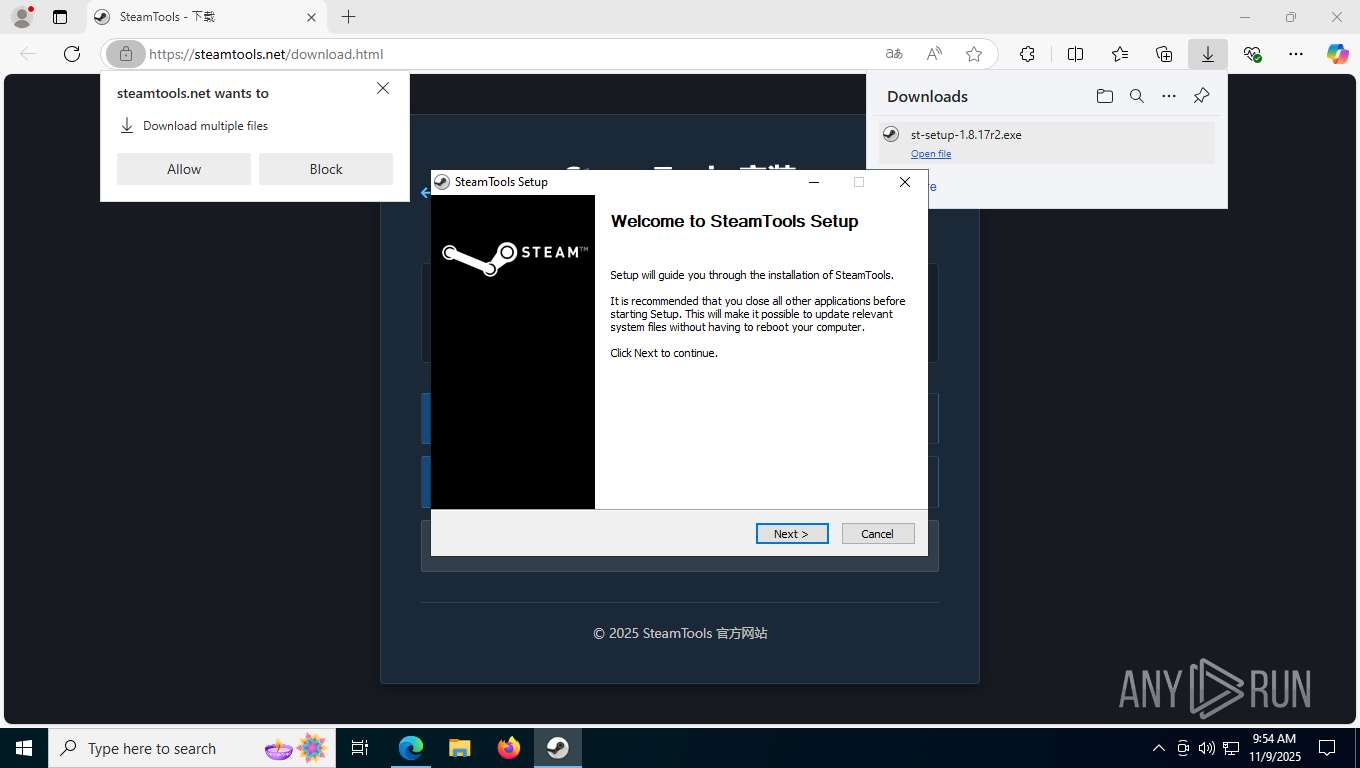
Task: Open file link under st-setup-1.8.17r2.exe
Action: tap(931, 154)
